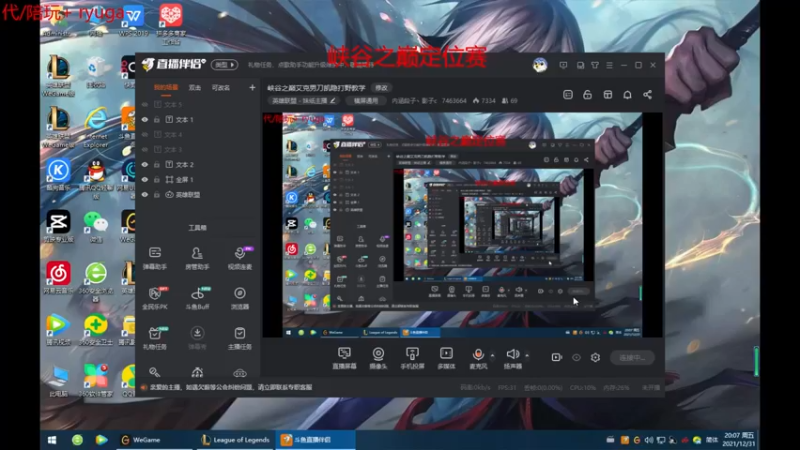Click the eye preview icon near settings
The image size is (800, 450).
coord(576,357)
